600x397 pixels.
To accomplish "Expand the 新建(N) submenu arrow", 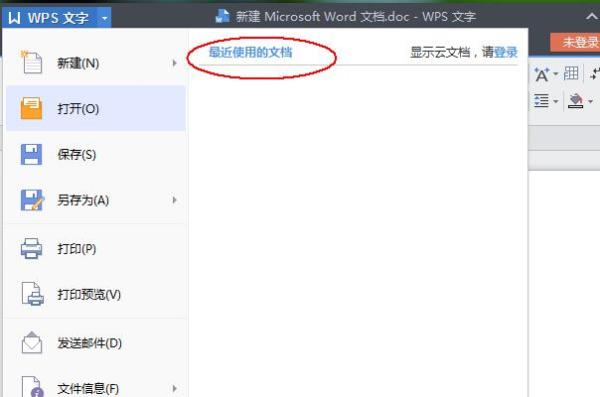I will click(174, 63).
